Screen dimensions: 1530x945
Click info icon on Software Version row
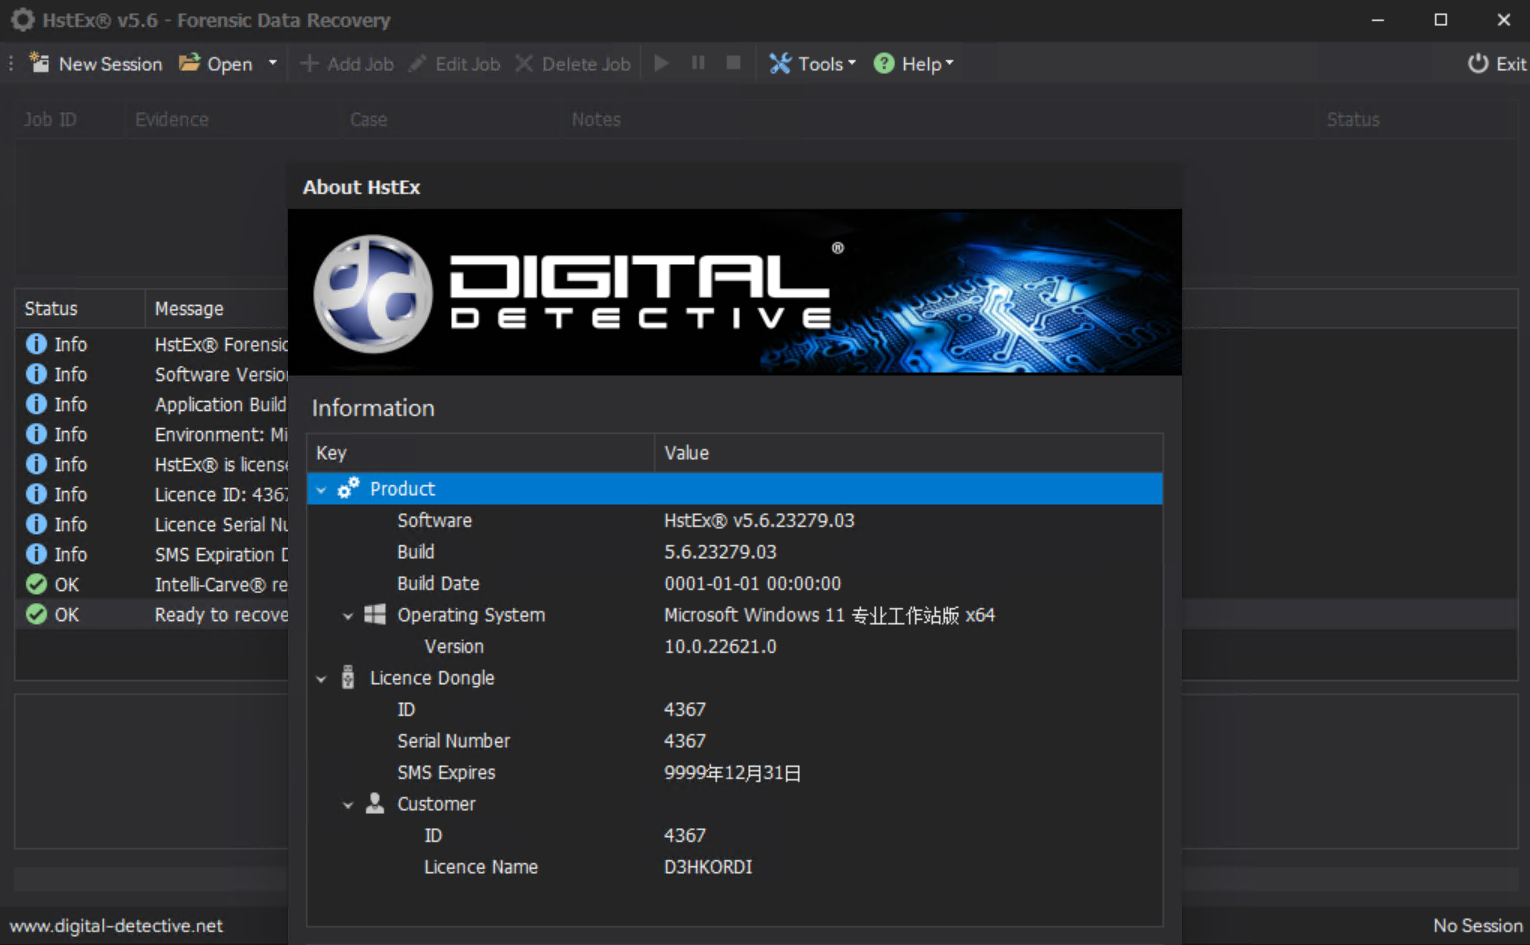36,374
